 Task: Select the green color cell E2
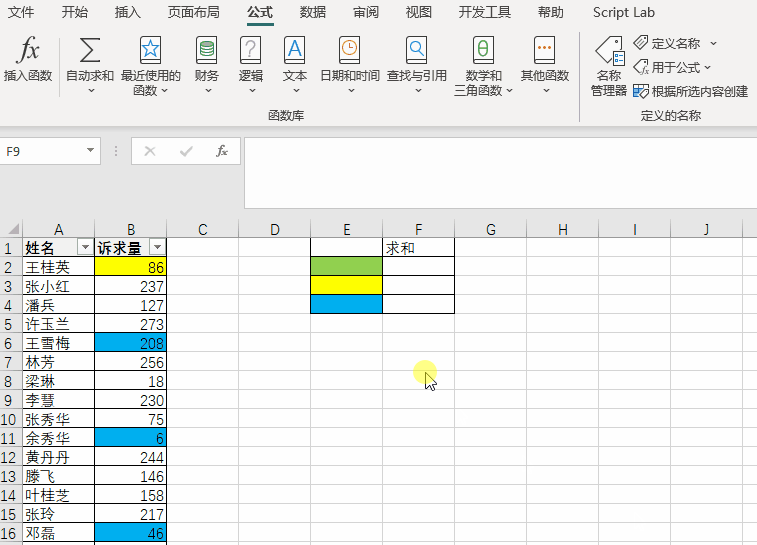tap(347, 266)
